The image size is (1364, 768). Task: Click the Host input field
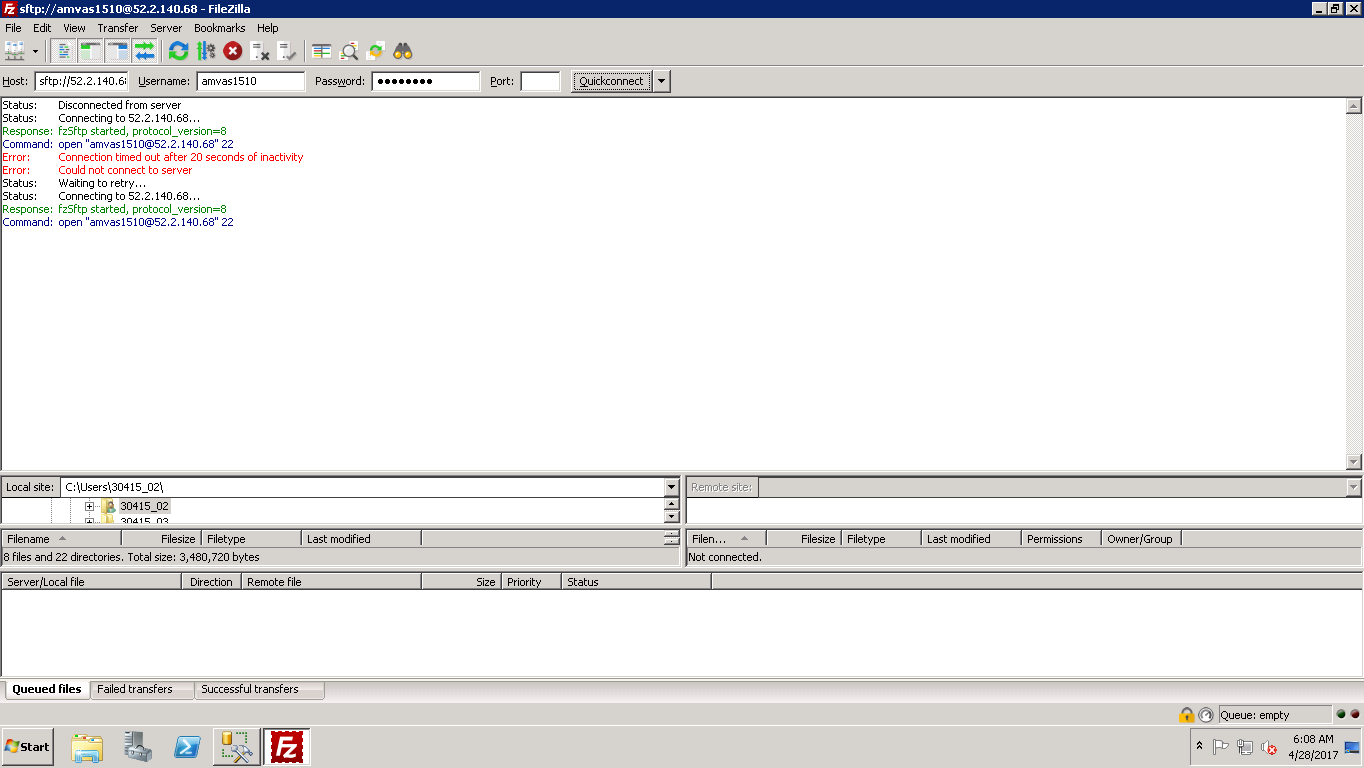coord(82,81)
